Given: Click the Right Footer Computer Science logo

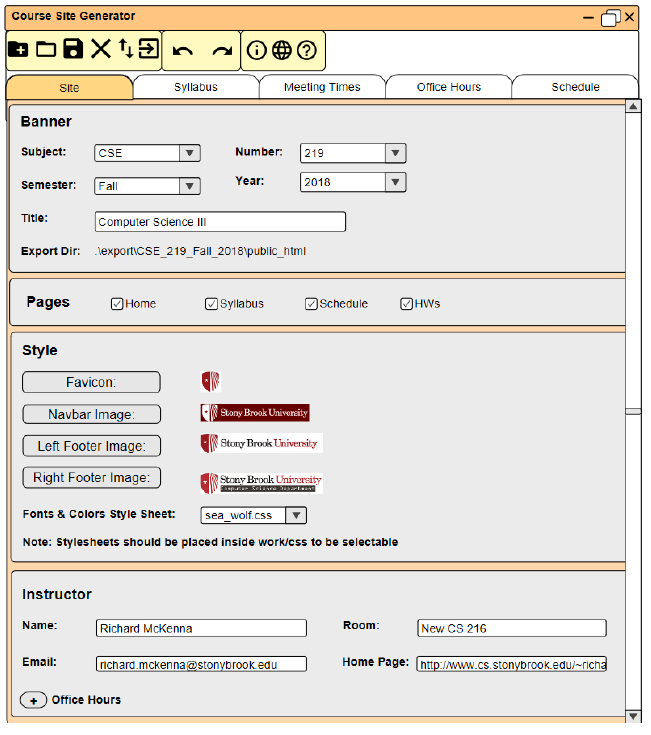Looking at the screenshot, I should [262, 483].
